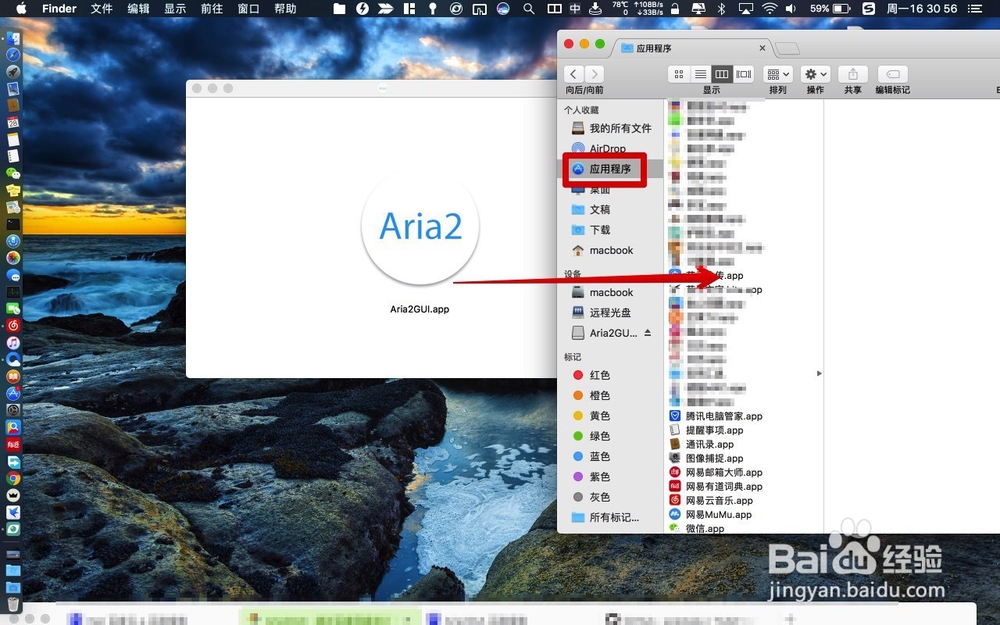Open 所有标记... in the sidebar
The width and height of the screenshot is (1000, 625).
(x=614, y=517)
